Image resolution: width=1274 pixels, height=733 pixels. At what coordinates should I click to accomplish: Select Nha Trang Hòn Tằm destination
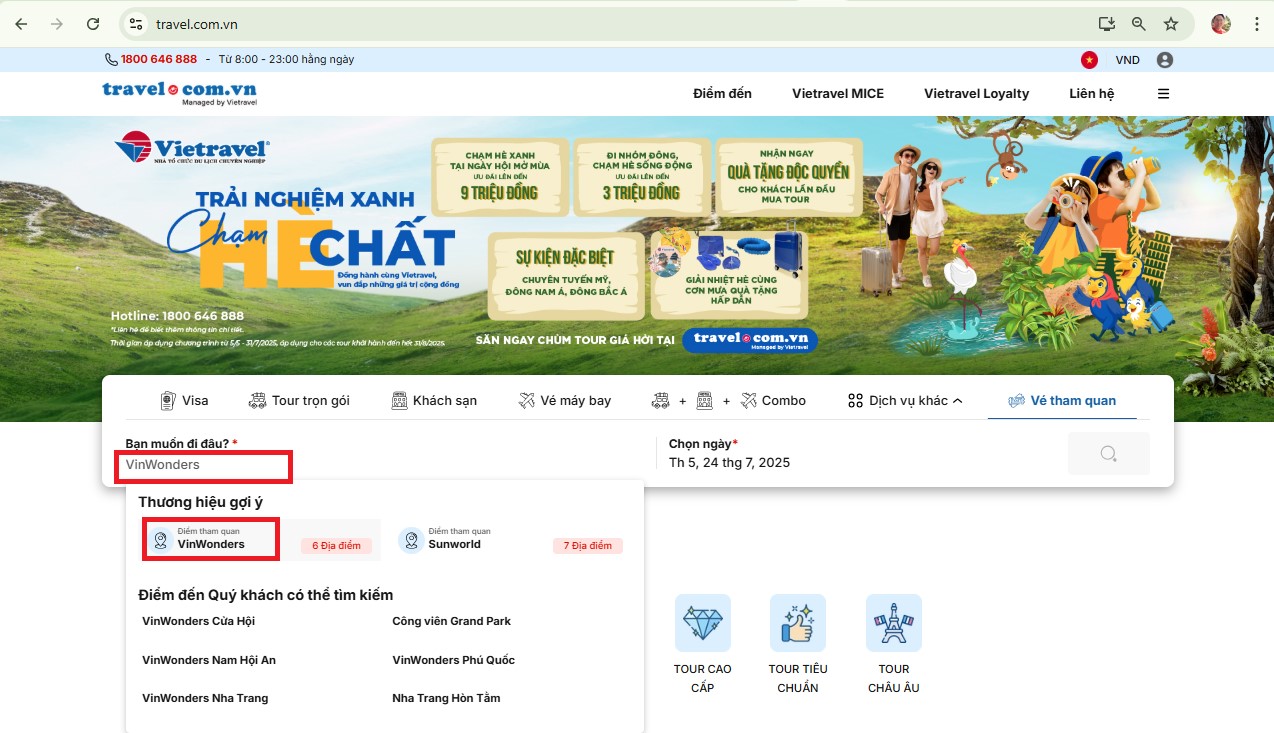[x=446, y=698]
